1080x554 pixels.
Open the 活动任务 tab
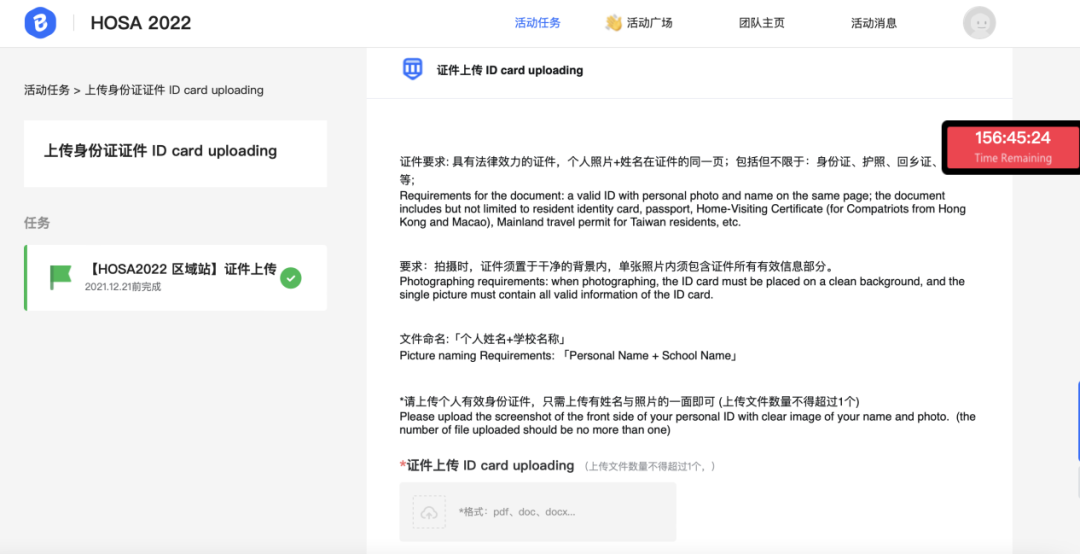coord(538,23)
